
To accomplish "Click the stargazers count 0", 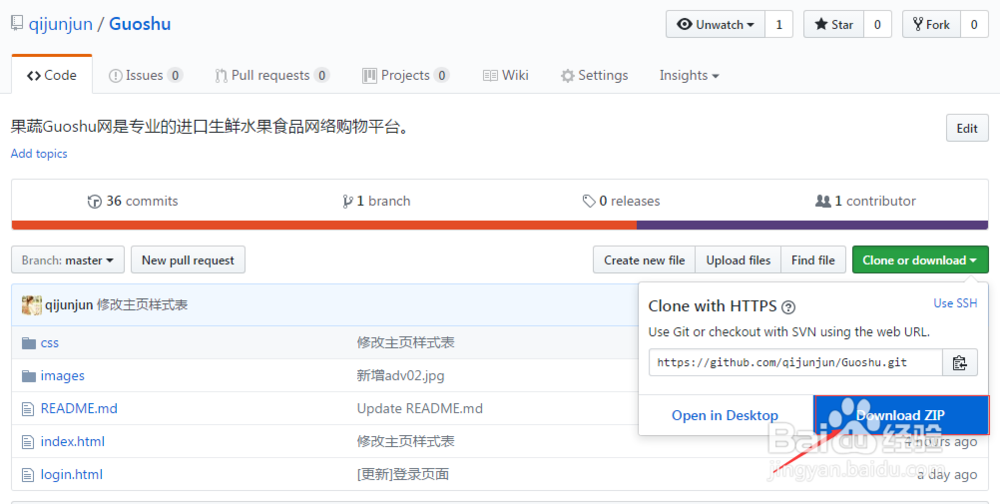I will pyautogui.click(x=878, y=24).
